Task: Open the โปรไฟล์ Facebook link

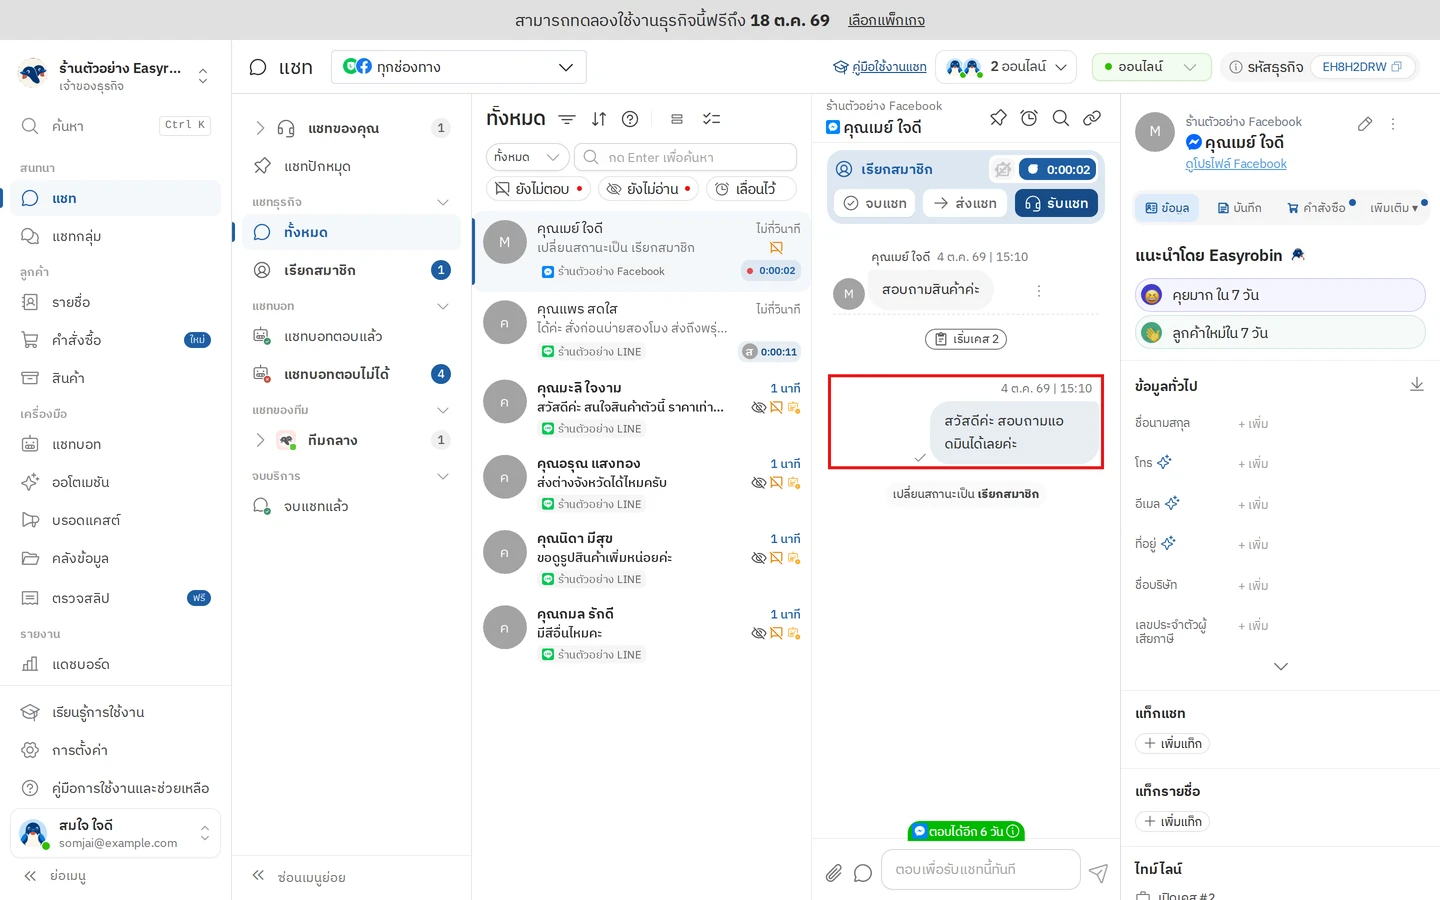Action: [1236, 164]
